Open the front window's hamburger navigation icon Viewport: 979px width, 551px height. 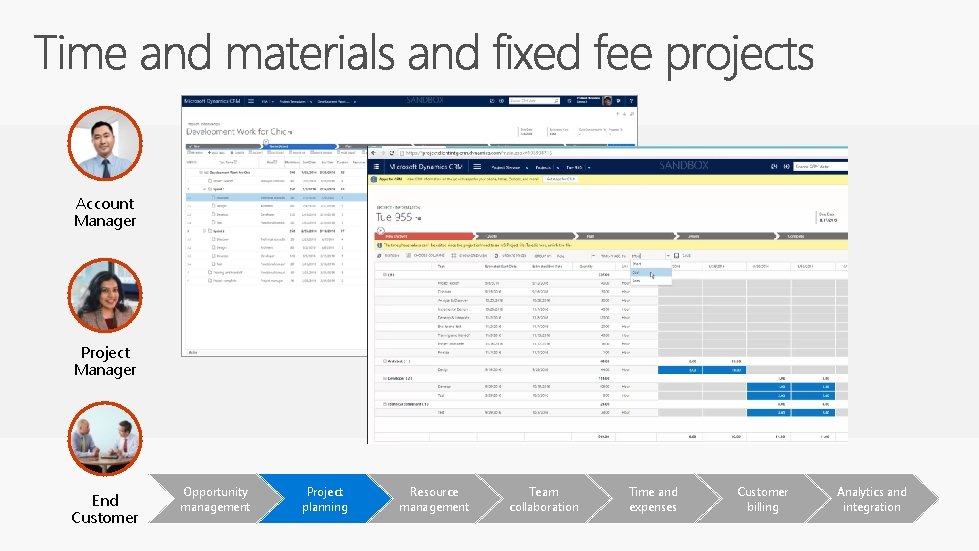pyautogui.click(x=477, y=167)
